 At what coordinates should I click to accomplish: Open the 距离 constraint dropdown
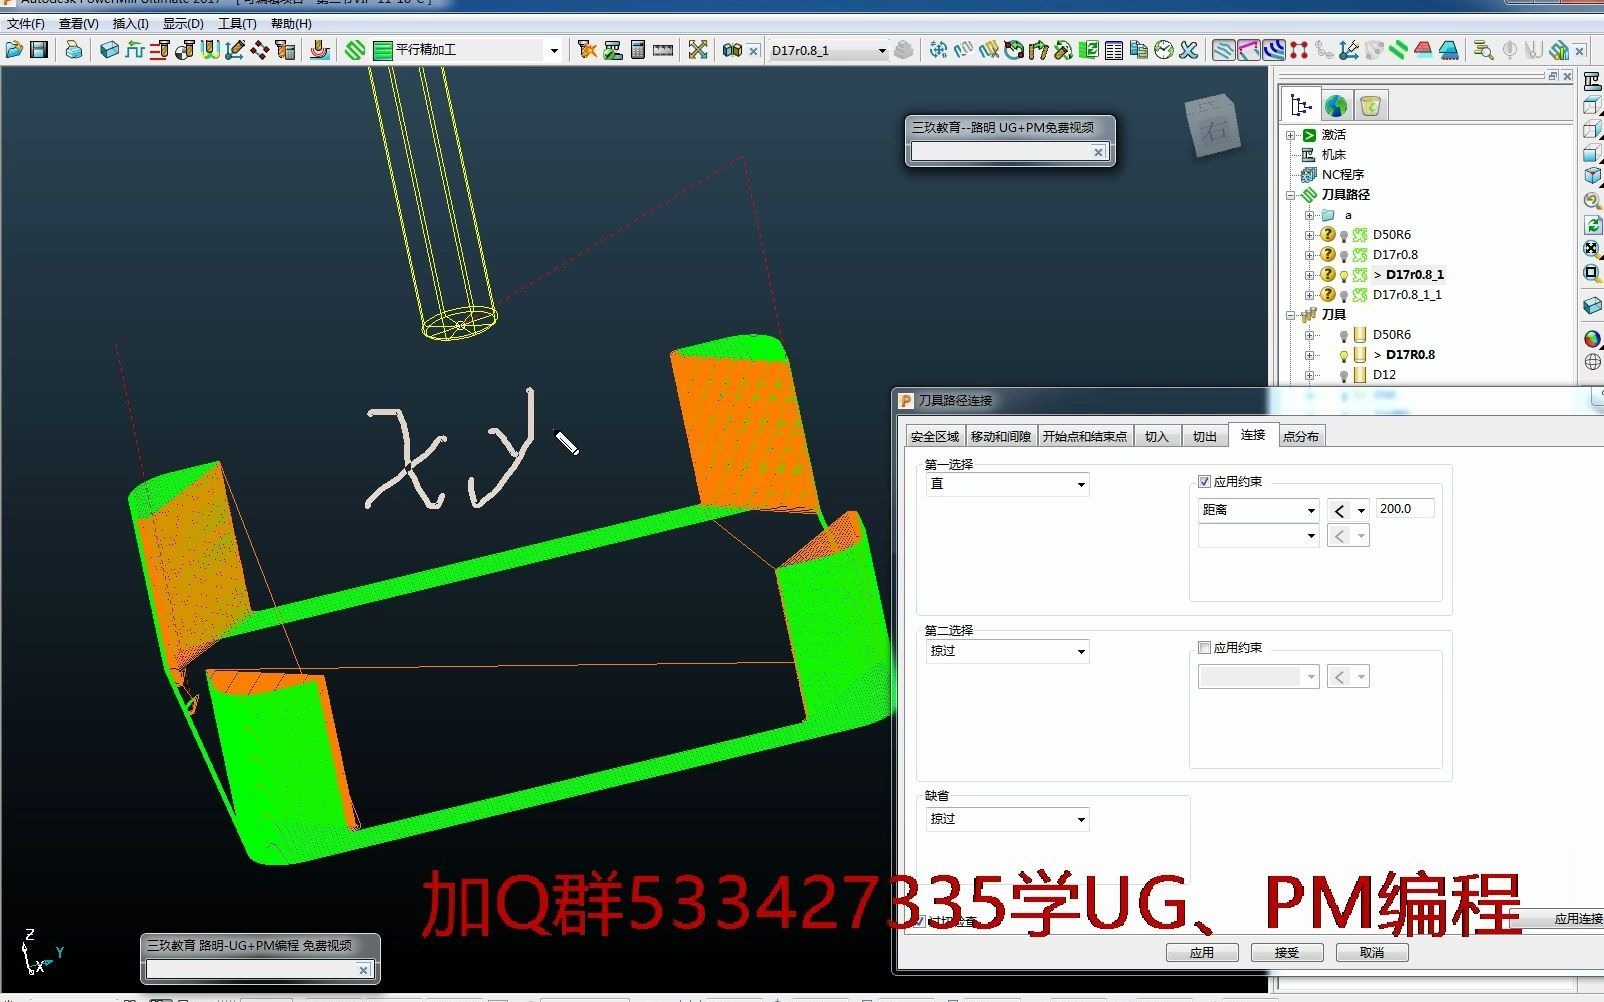pyautogui.click(x=1258, y=510)
